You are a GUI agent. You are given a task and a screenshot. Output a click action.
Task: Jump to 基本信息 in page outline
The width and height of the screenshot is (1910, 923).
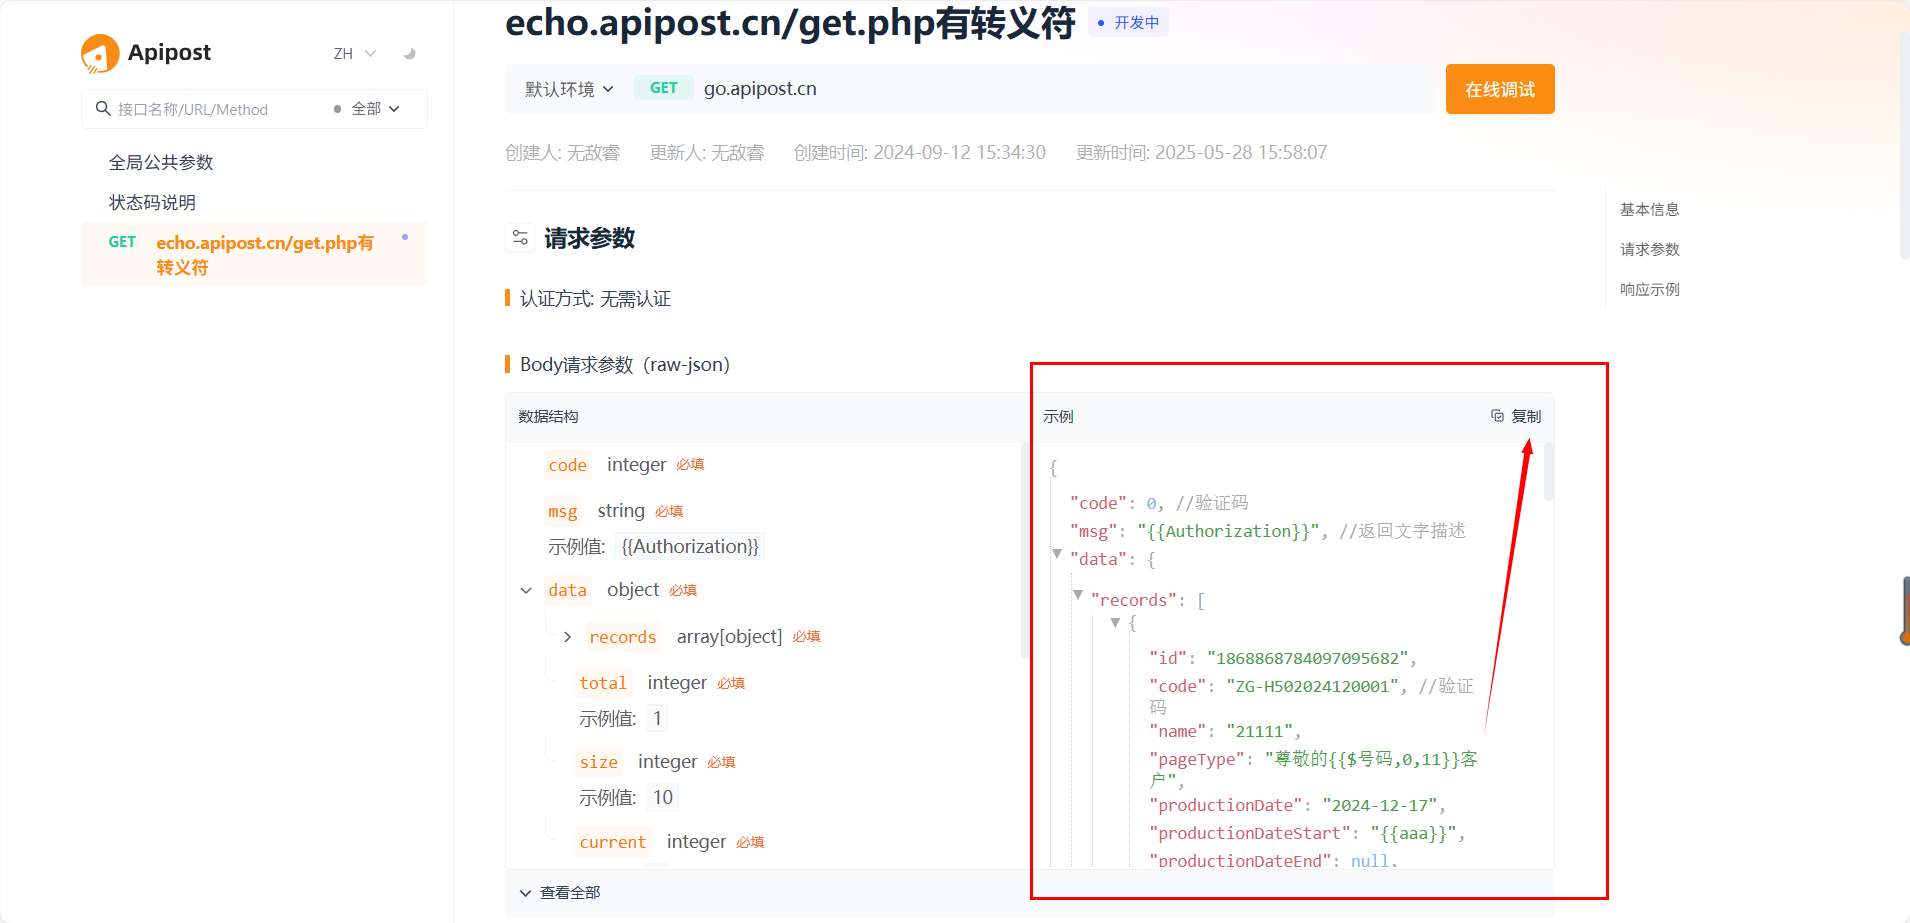pos(1650,209)
